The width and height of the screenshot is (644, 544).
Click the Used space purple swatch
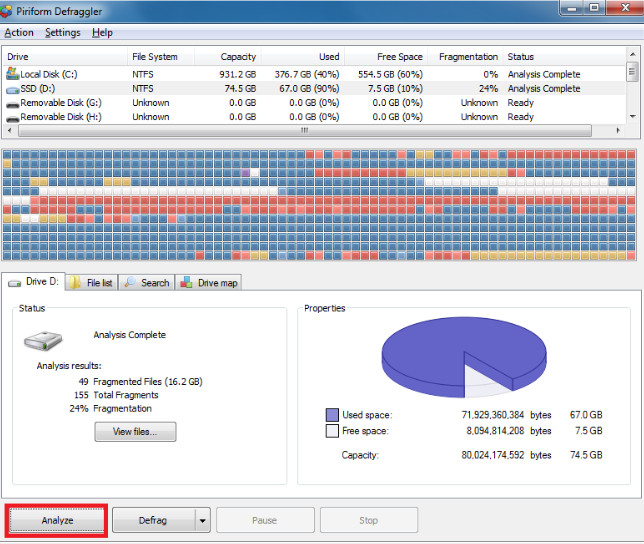pyautogui.click(x=332, y=415)
